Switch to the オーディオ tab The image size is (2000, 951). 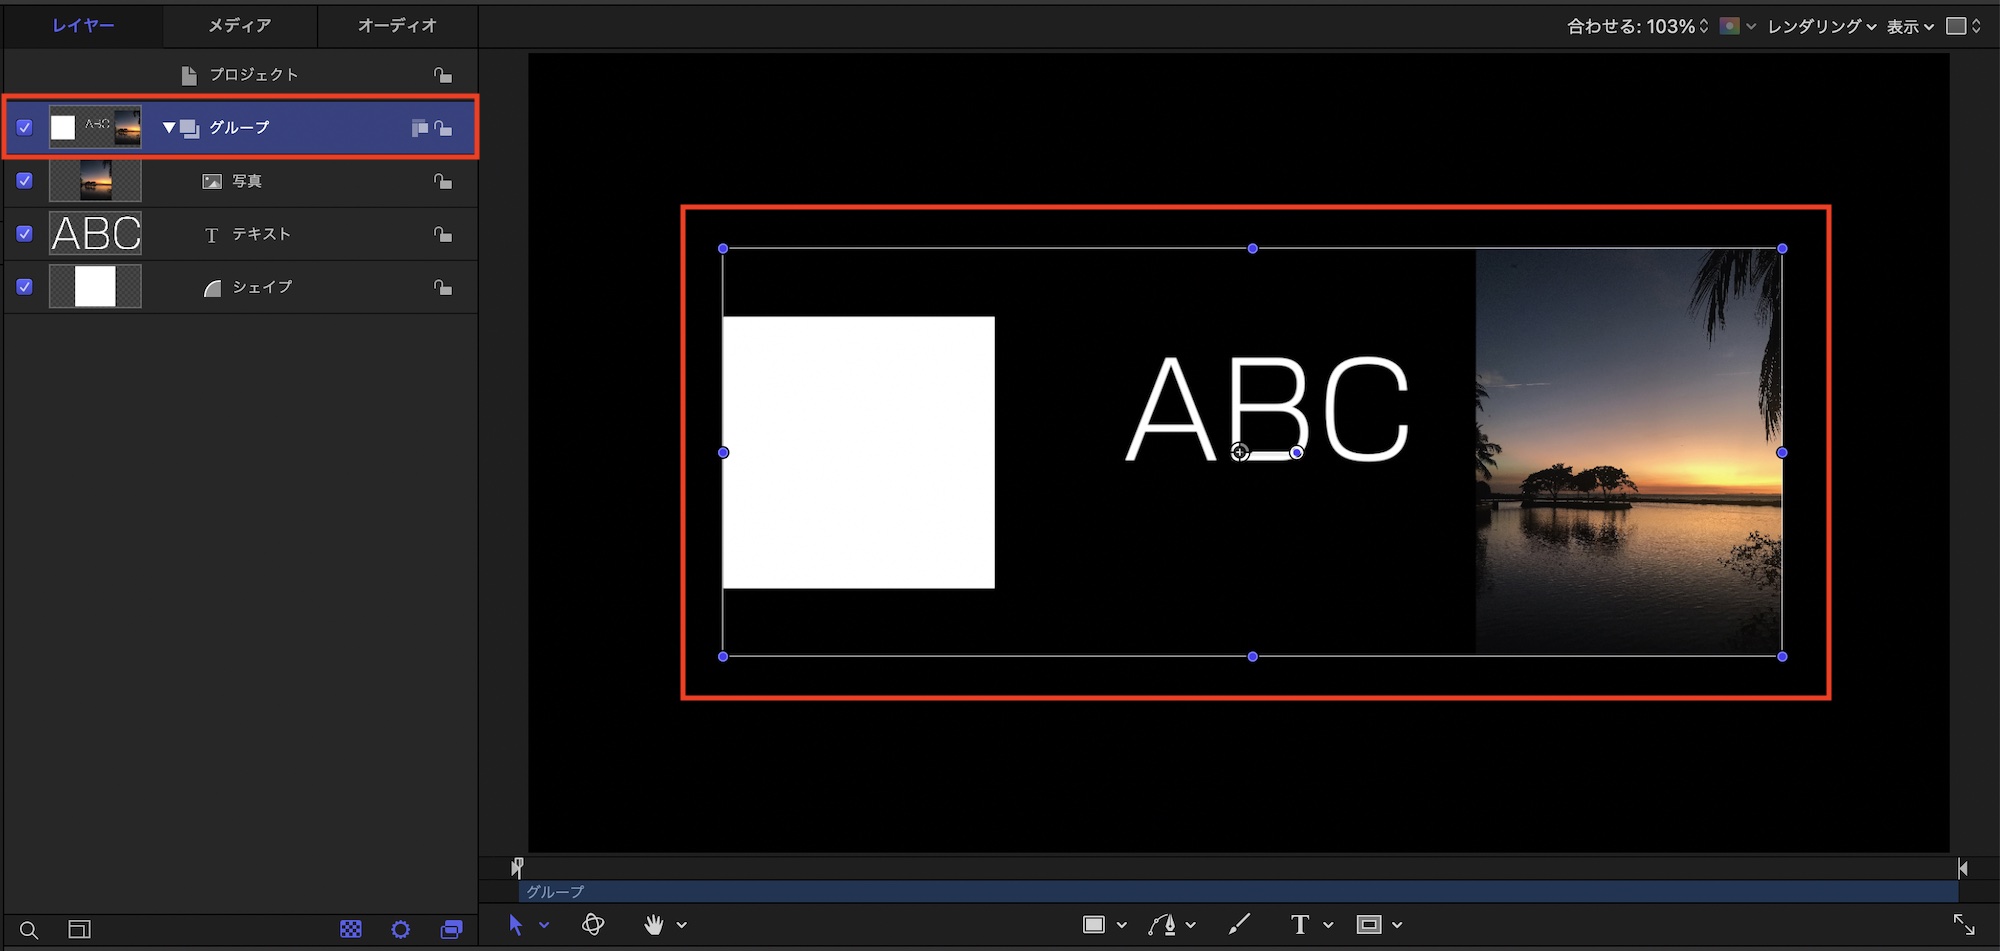click(398, 26)
